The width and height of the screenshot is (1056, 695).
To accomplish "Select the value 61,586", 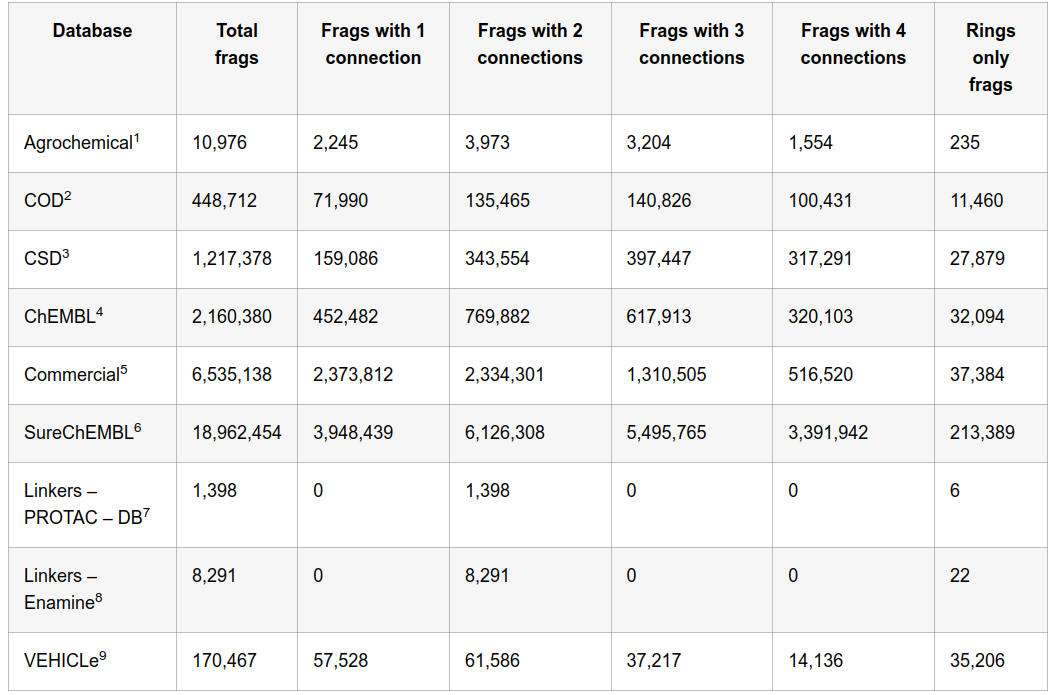I will pos(492,661).
